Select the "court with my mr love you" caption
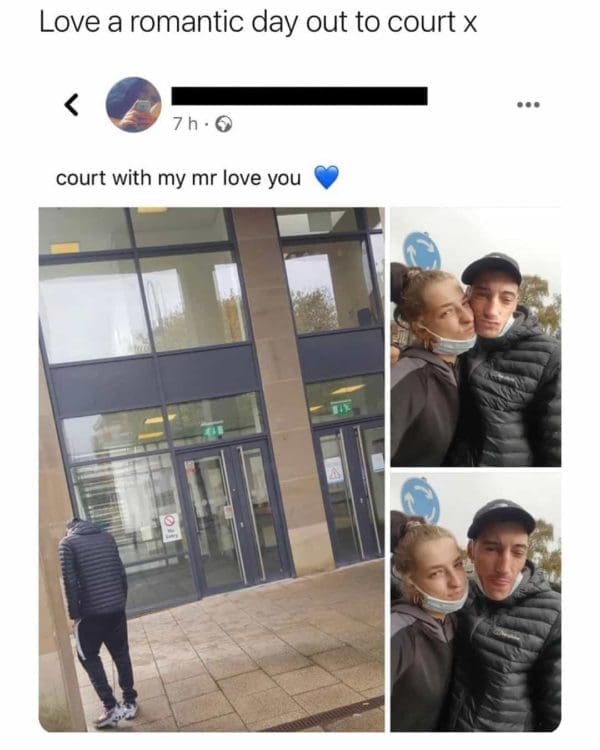 [178, 178]
